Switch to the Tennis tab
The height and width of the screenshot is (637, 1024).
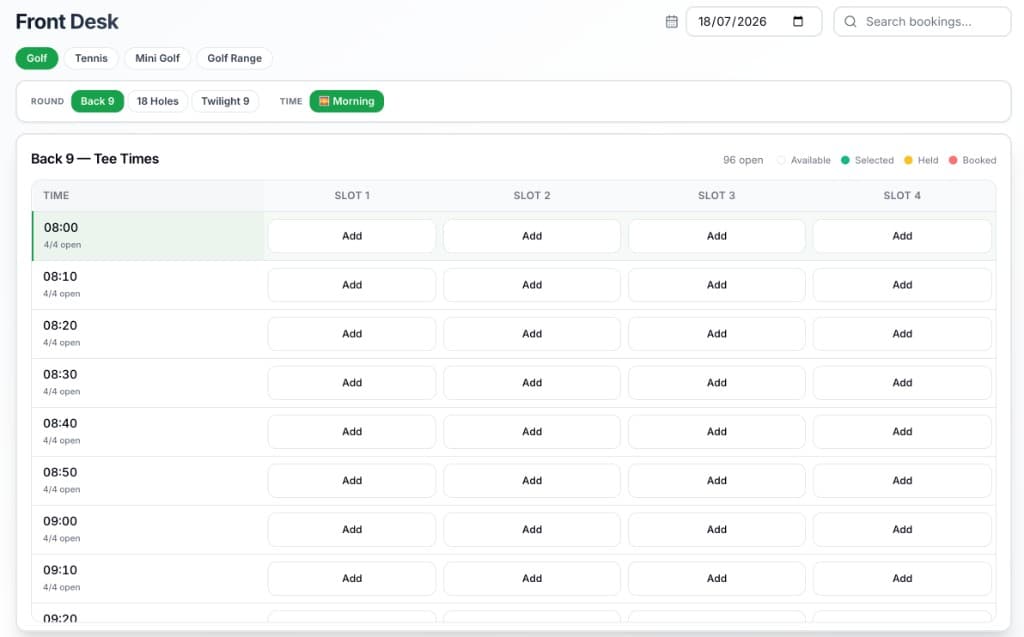click(91, 58)
